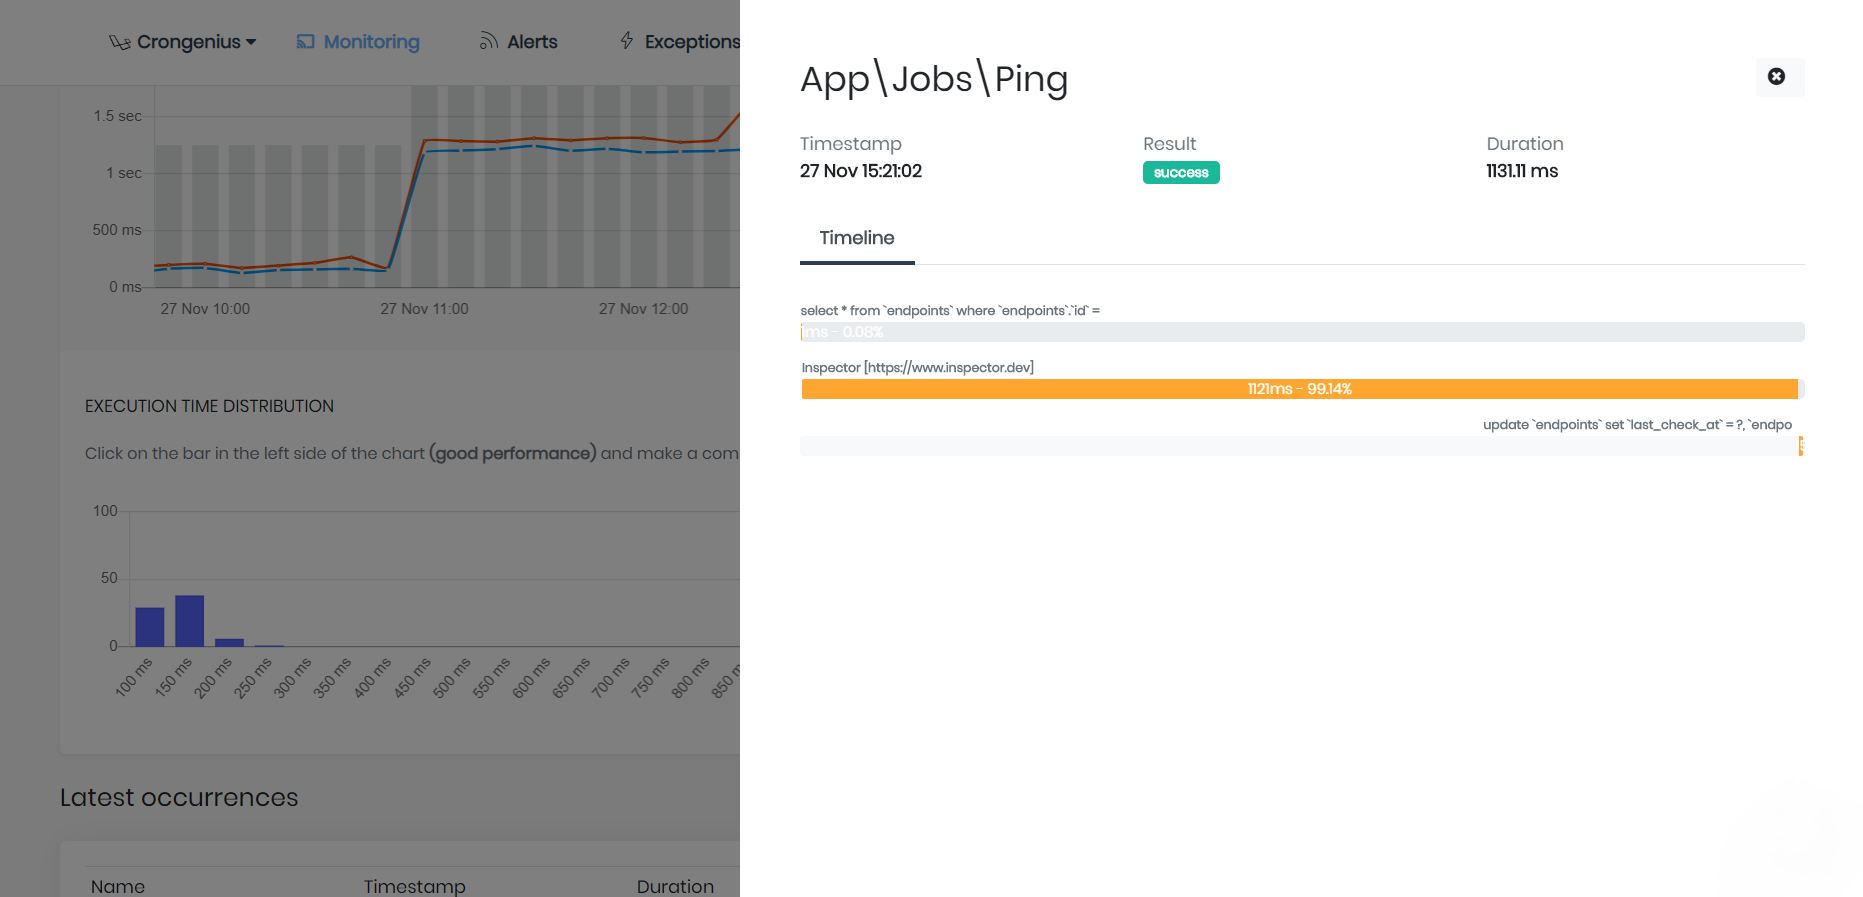Close the App\Jobs\Ping details panel
This screenshot has height=897, width=1863.
(1776, 77)
